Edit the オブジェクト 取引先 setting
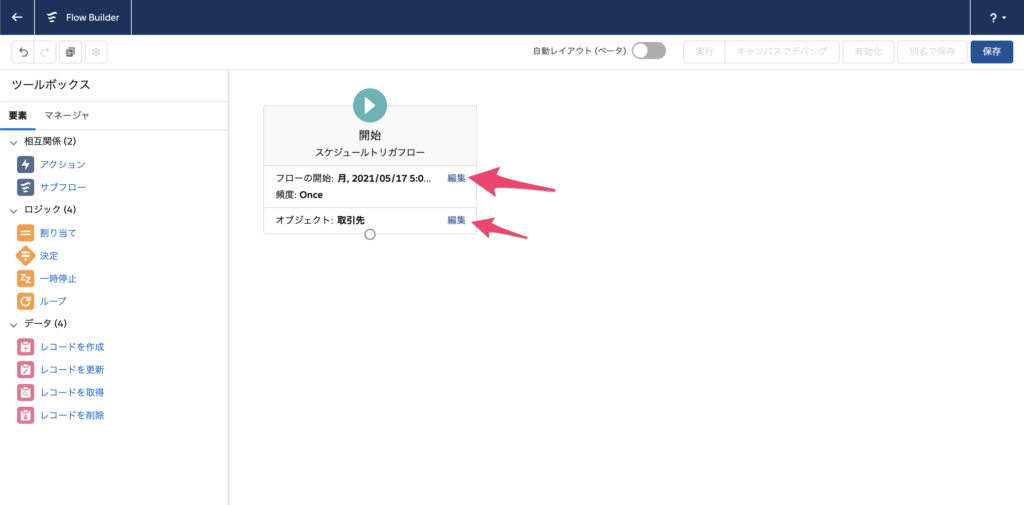1024x505 pixels. tap(456, 220)
